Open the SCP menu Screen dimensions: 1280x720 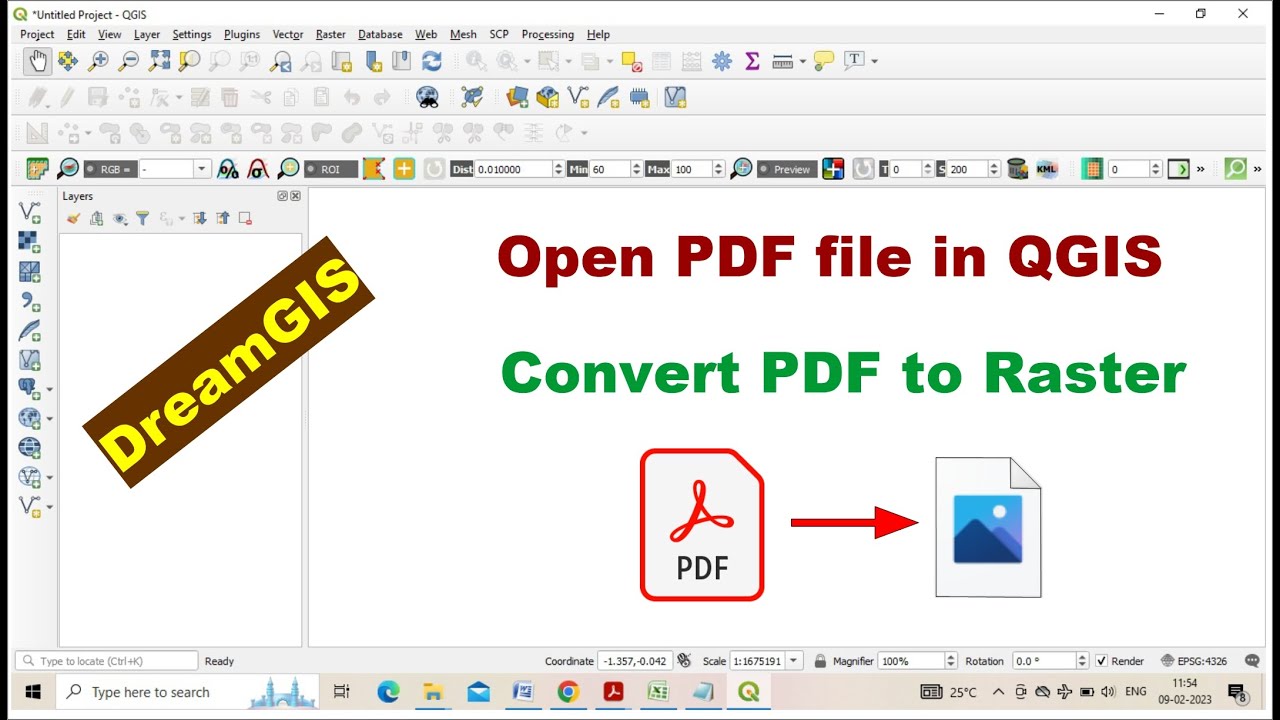[499, 34]
